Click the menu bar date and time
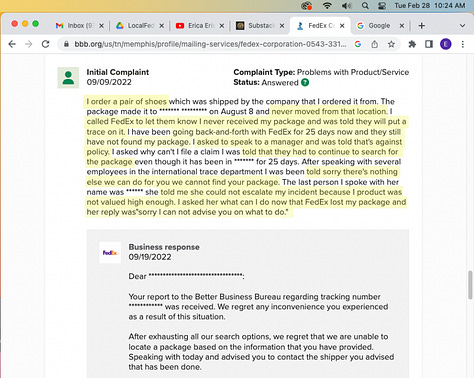Viewport: 474px width, 378px height. pos(430,6)
